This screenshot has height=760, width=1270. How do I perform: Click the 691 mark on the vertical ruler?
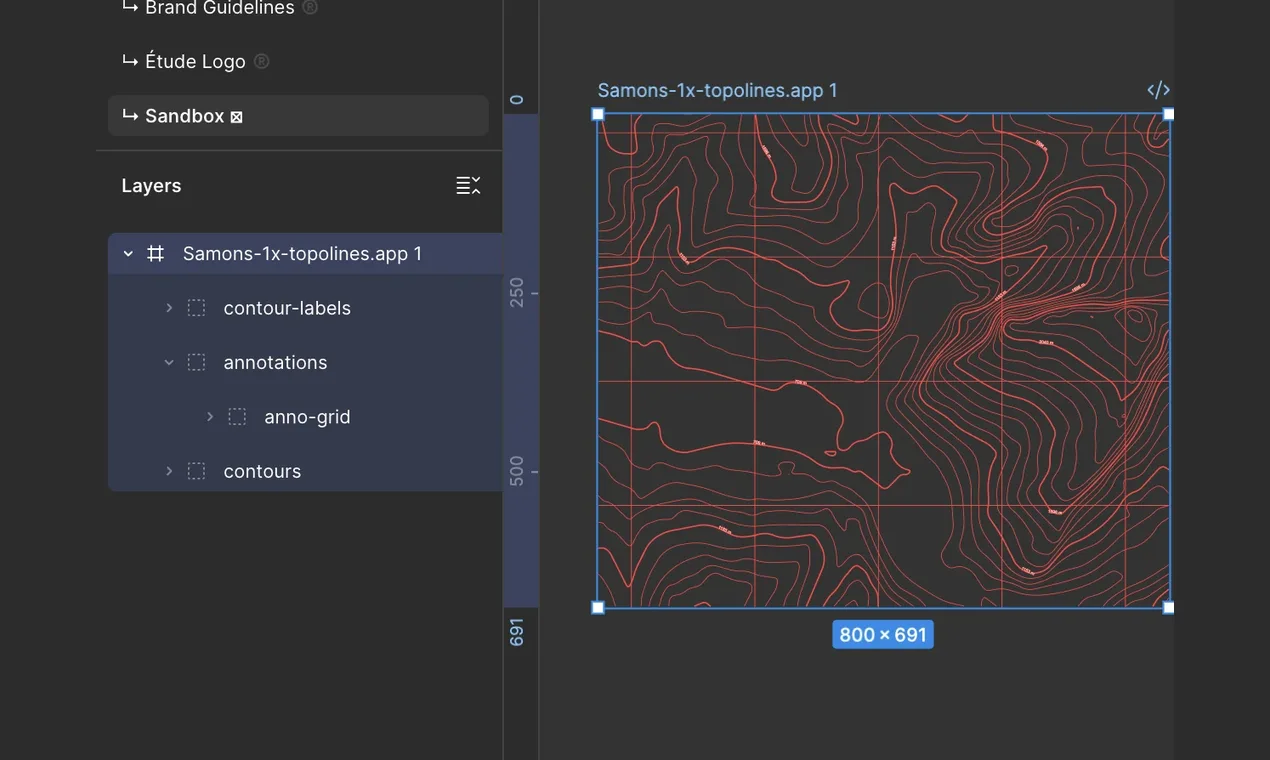[x=517, y=632]
